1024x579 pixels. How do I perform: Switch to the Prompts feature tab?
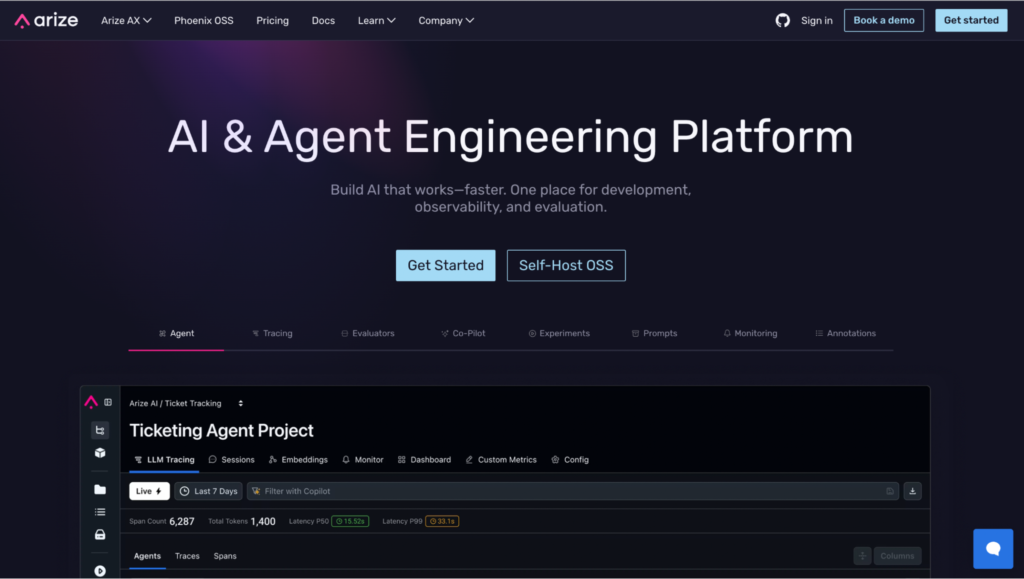654,333
